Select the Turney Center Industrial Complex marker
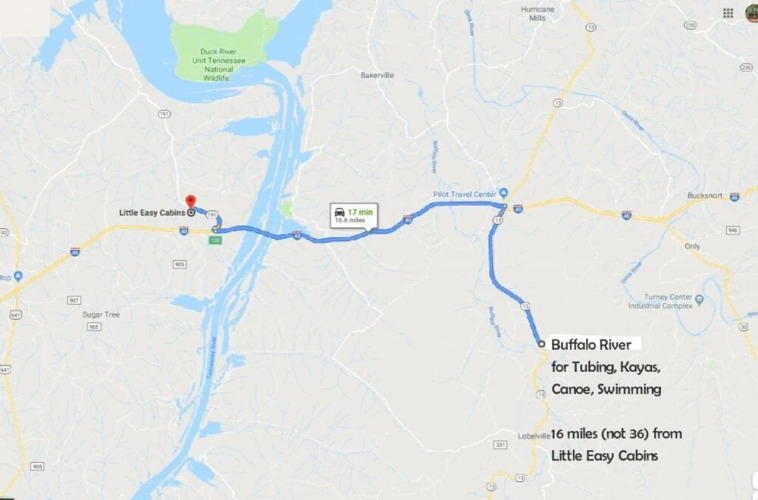 tap(699, 300)
